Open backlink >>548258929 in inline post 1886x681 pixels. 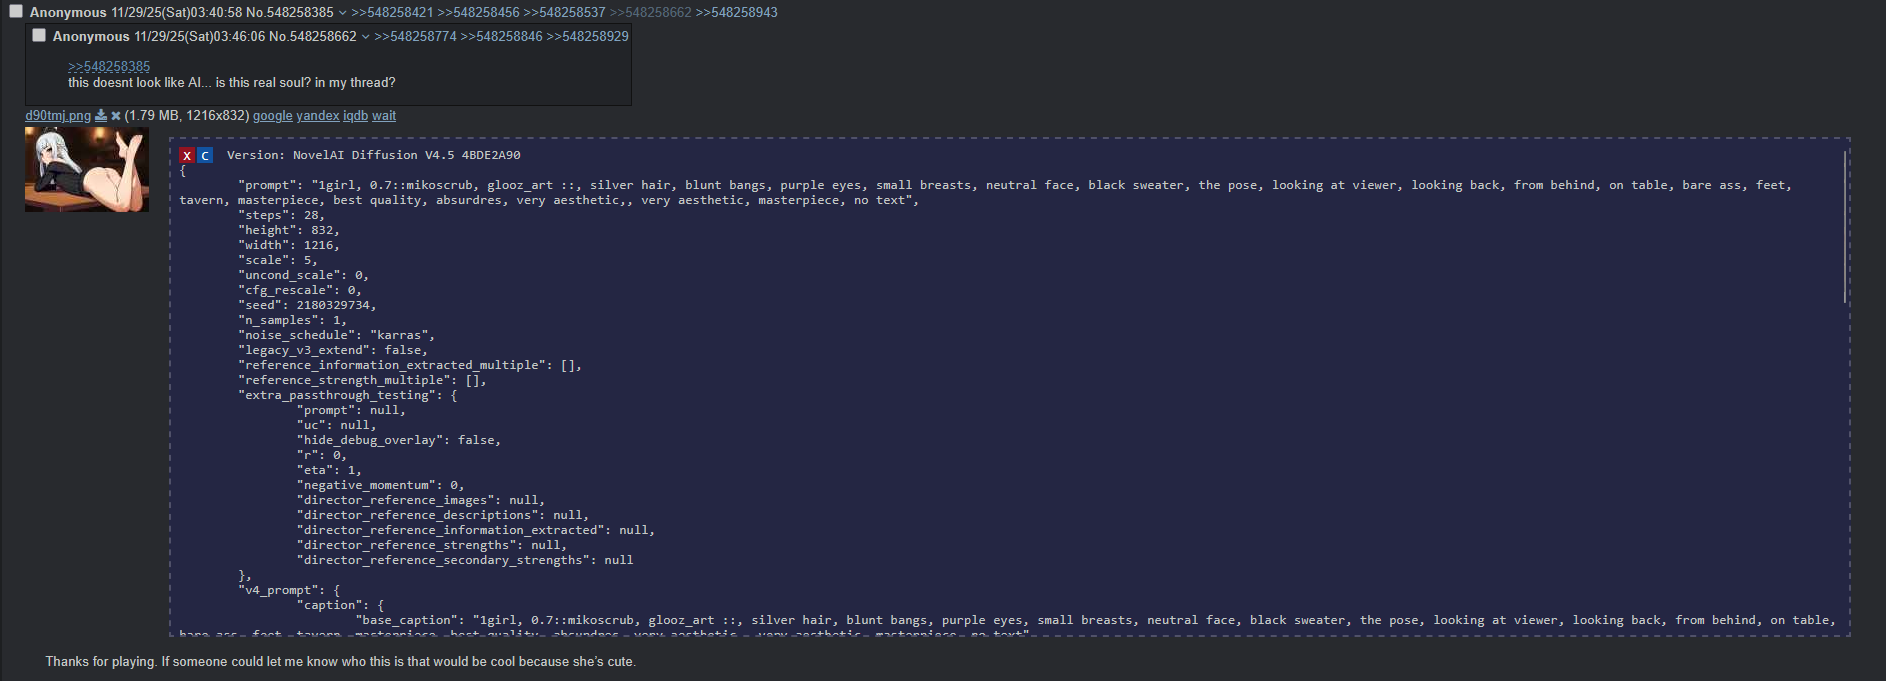click(x=587, y=36)
